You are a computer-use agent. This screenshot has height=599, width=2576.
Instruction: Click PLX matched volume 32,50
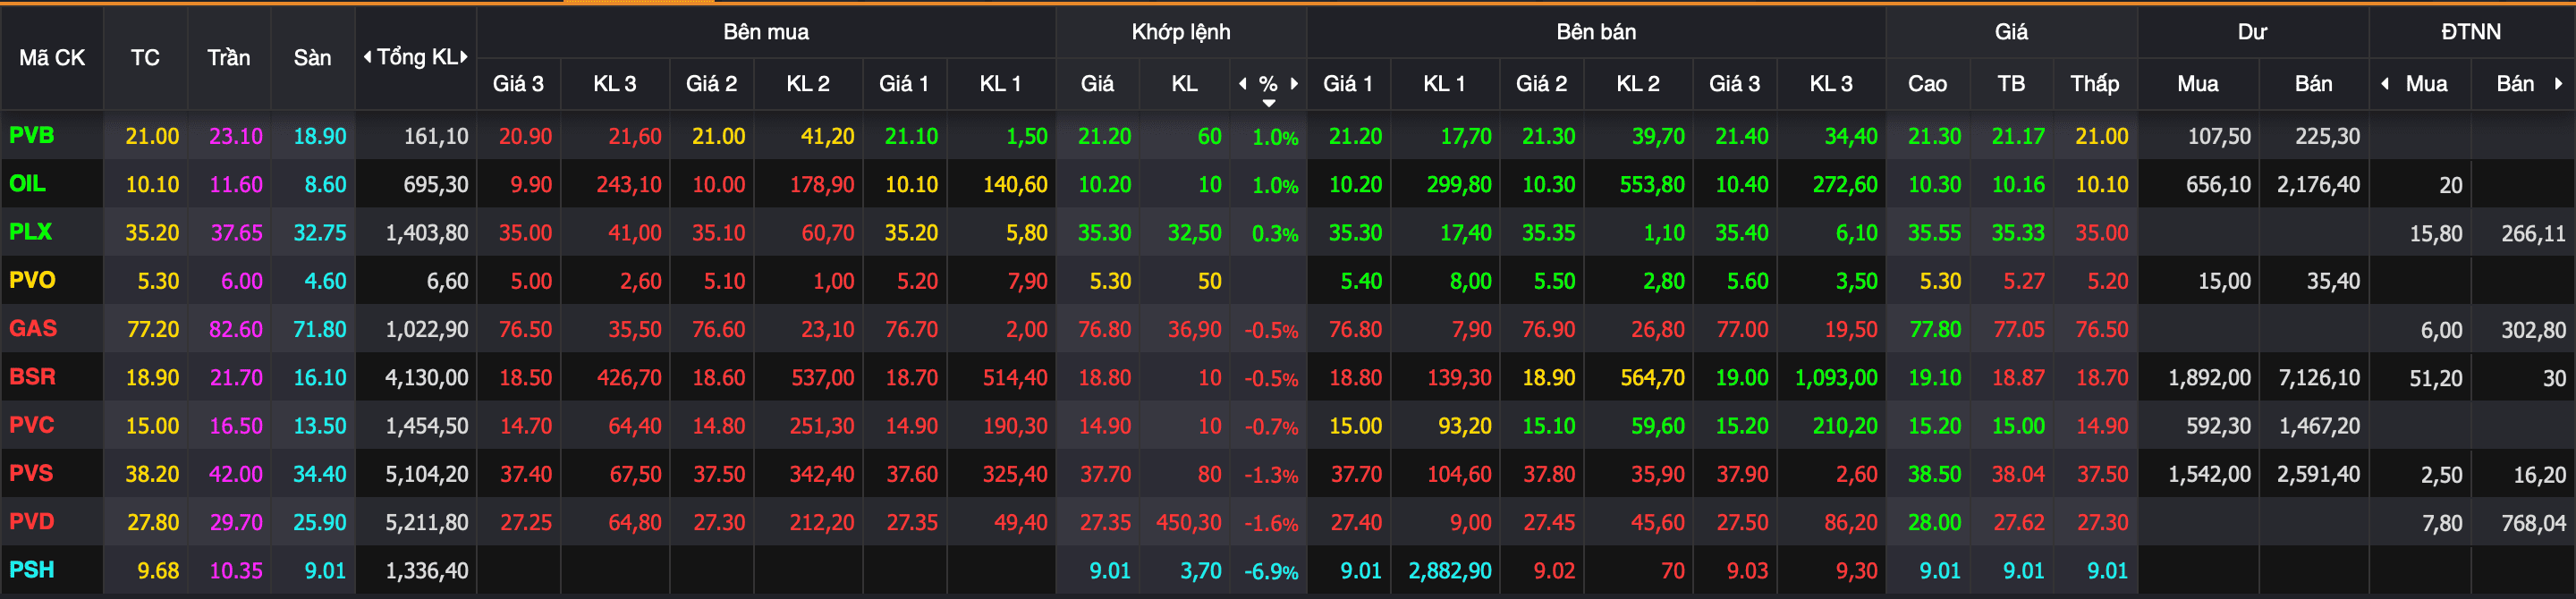tap(1195, 233)
